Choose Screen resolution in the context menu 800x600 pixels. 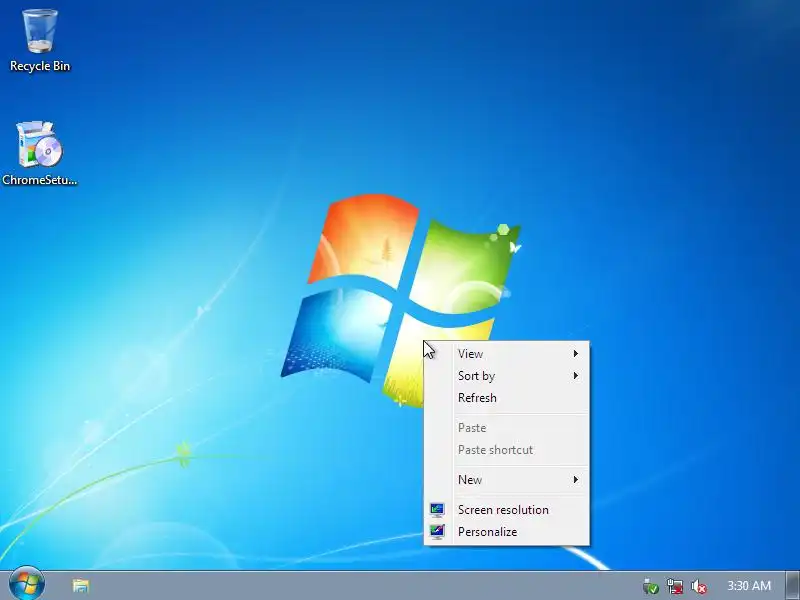click(x=507, y=510)
